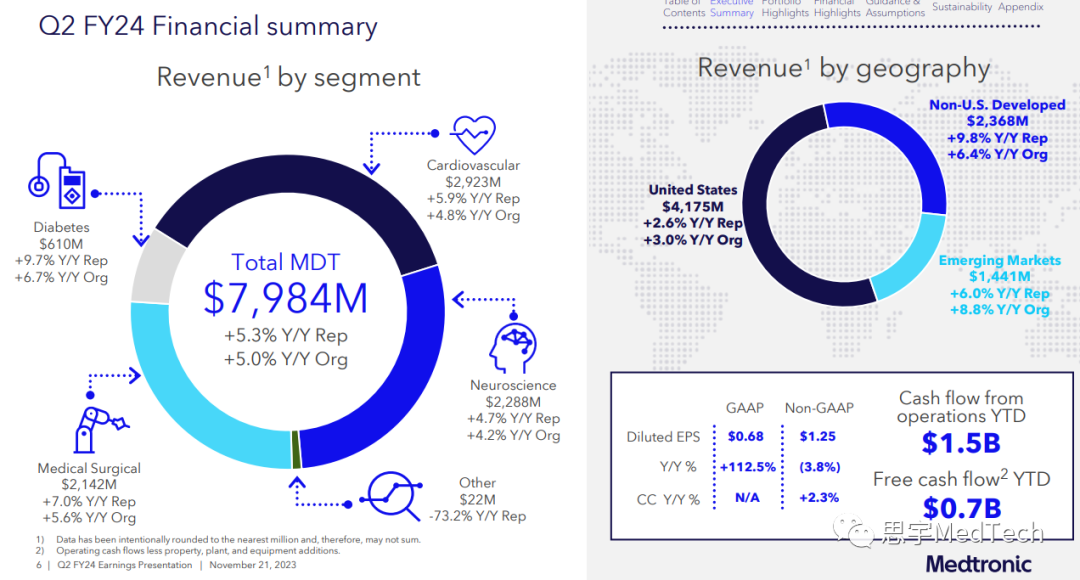Select the gray Diabetes segment of the donut

[x=153, y=269]
